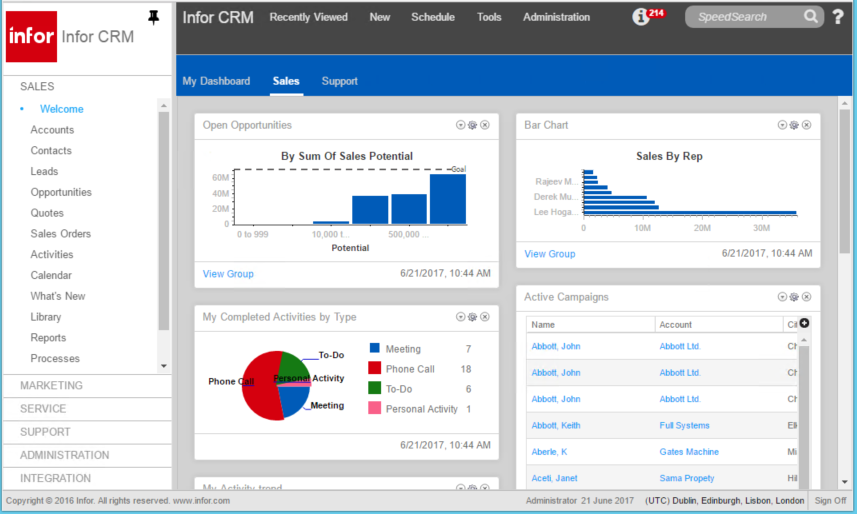The width and height of the screenshot is (857, 514).
Task: Open Quotes in the navigation list
Action: click(x=47, y=213)
